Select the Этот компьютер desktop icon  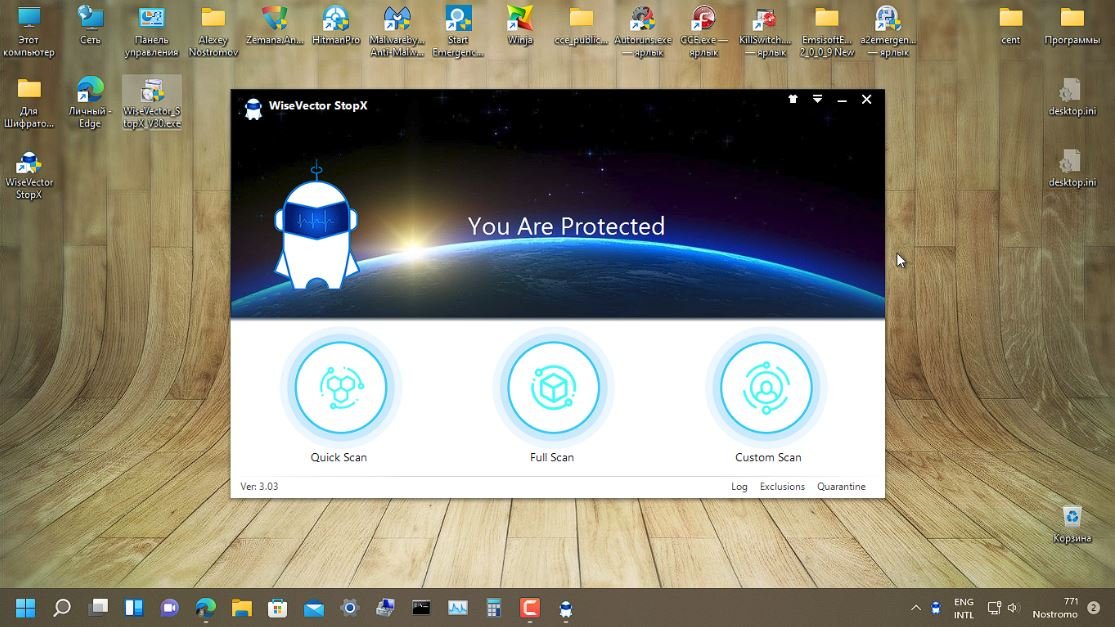28,31
